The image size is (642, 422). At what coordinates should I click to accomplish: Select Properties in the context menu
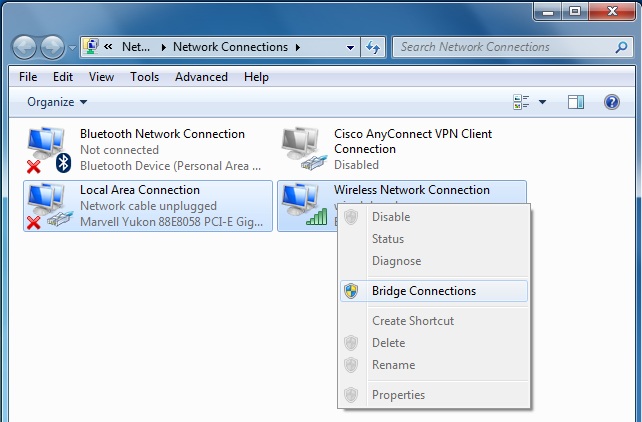pos(398,395)
